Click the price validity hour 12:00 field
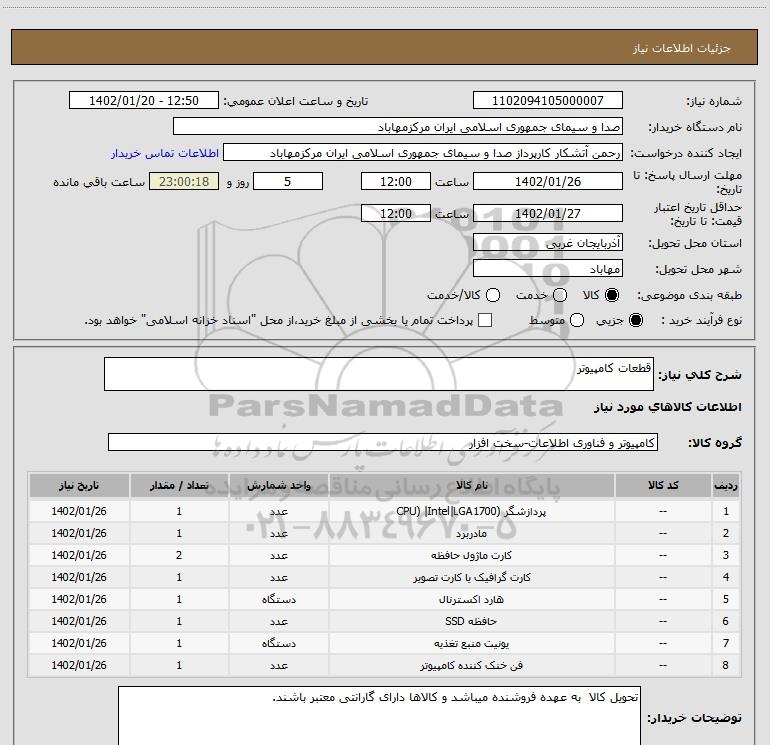The image size is (770, 745). [396, 213]
